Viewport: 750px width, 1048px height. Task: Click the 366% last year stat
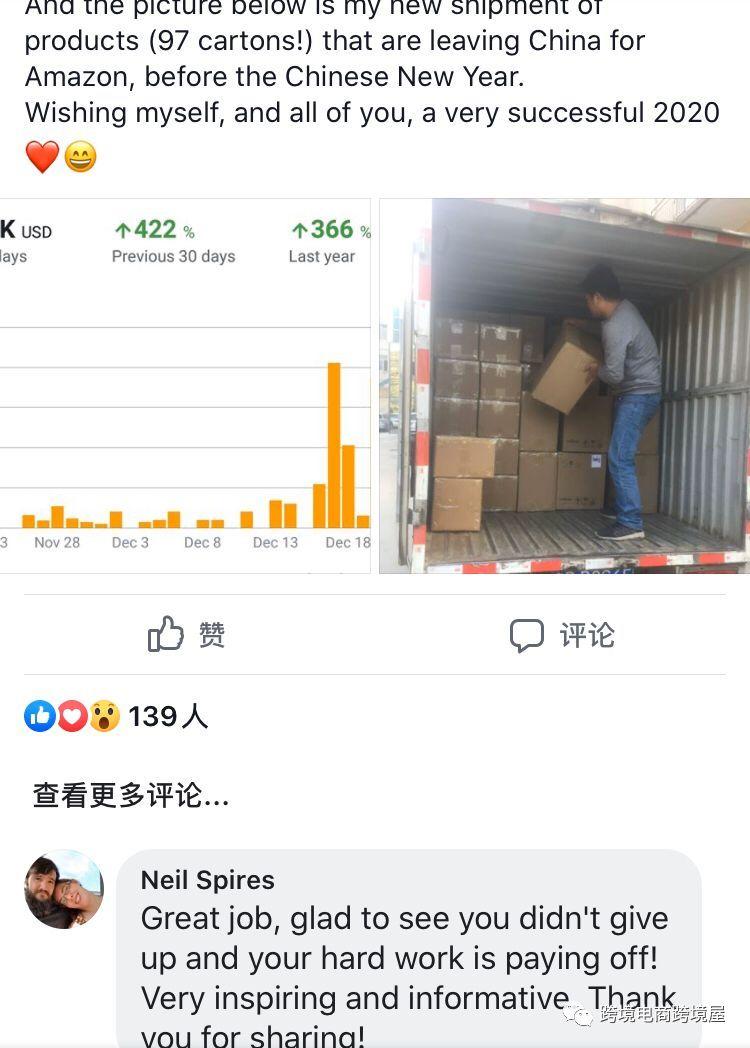tap(330, 241)
